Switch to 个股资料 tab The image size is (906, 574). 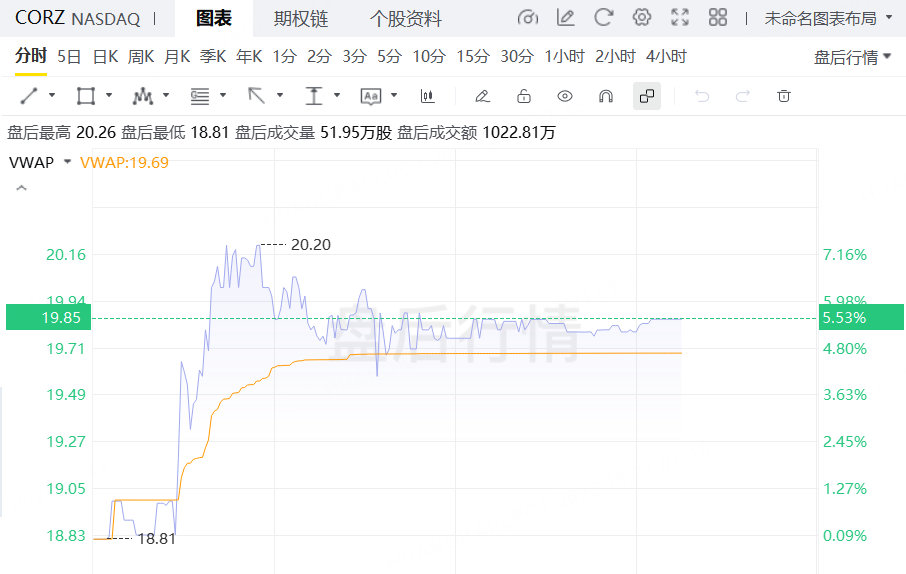coord(406,18)
